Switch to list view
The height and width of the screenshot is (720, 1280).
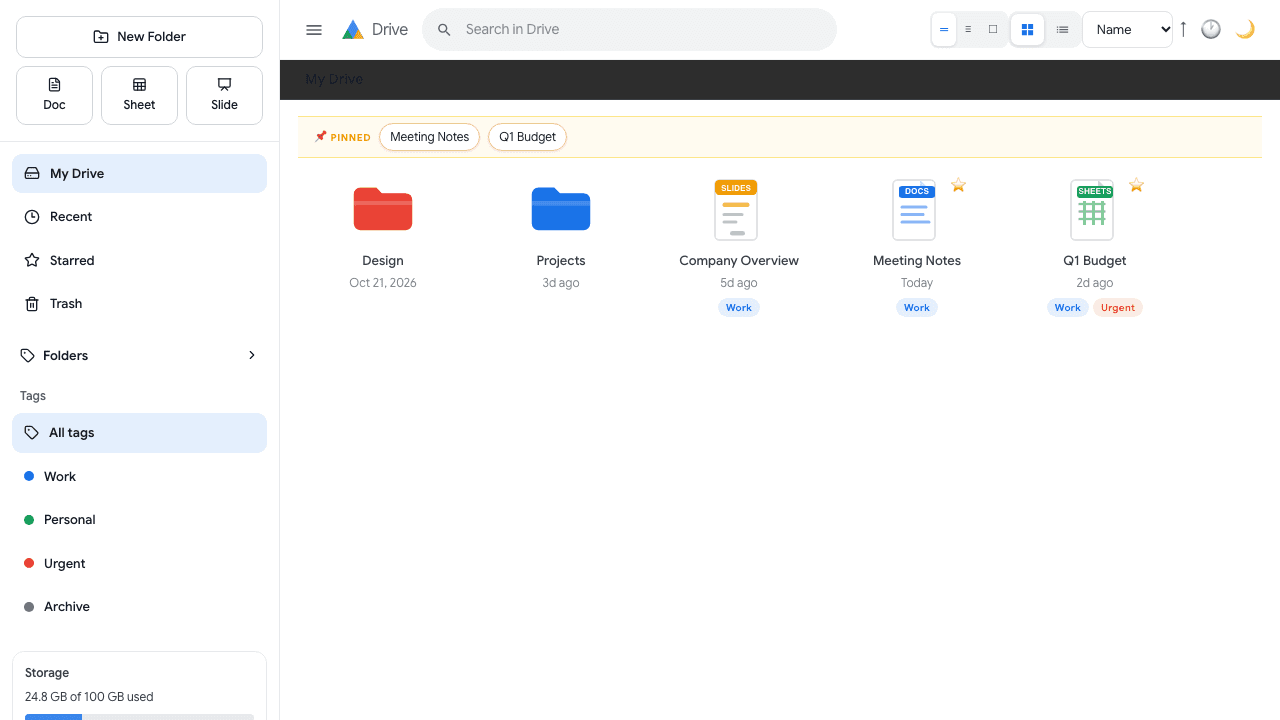(1062, 30)
